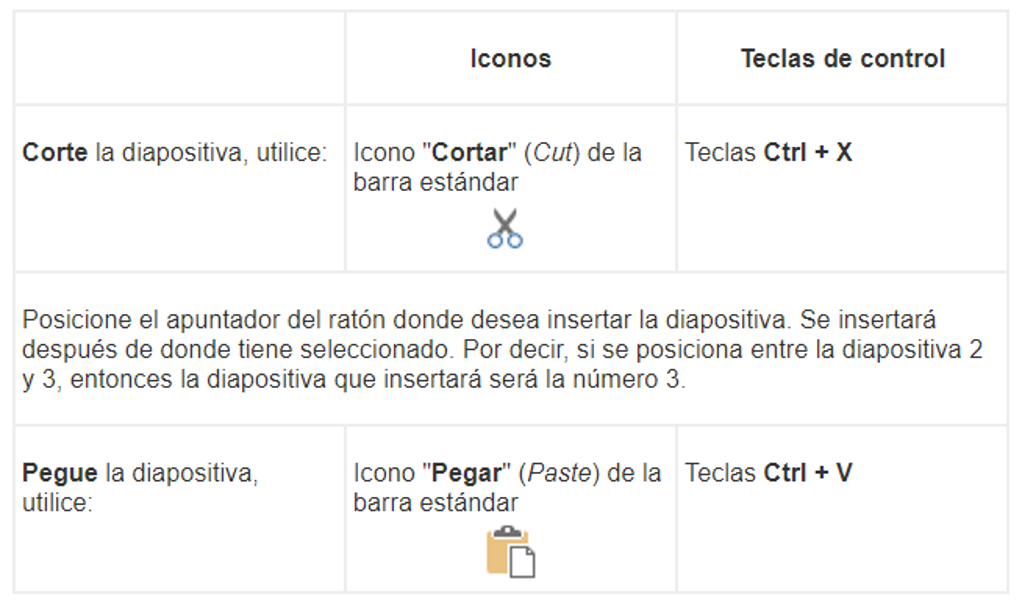Viewport: 1022px width, 605px height.
Task: Click the italic word 'Paste'
Action: pos(559,473)
